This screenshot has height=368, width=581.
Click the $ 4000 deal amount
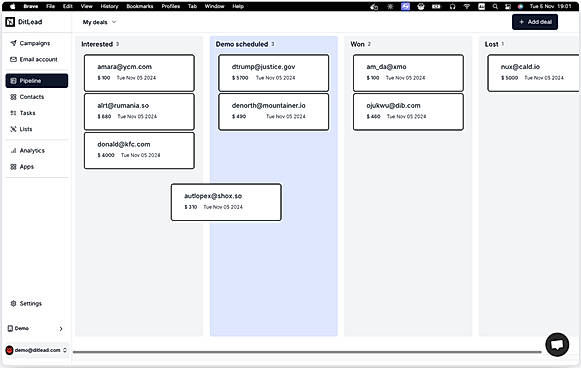coord(106,155)
